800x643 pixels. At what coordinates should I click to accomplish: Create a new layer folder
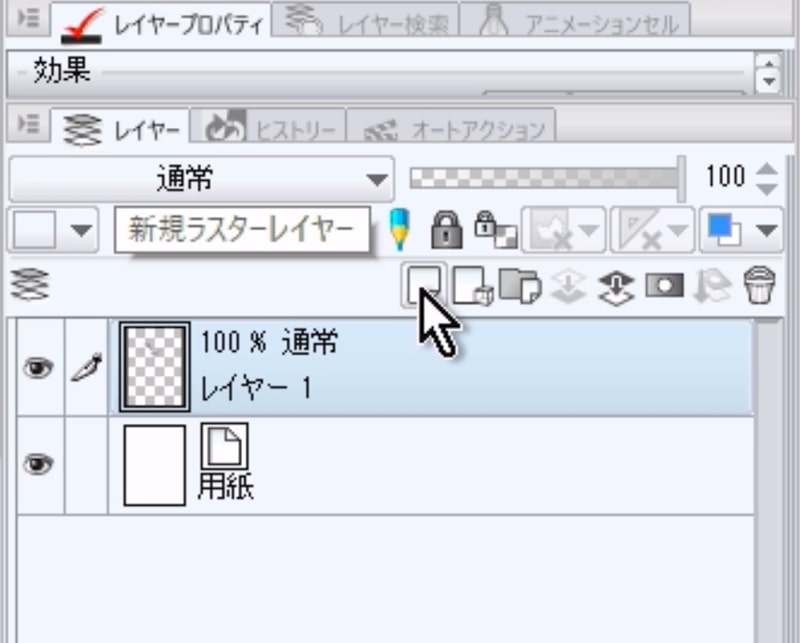(519, 286)
